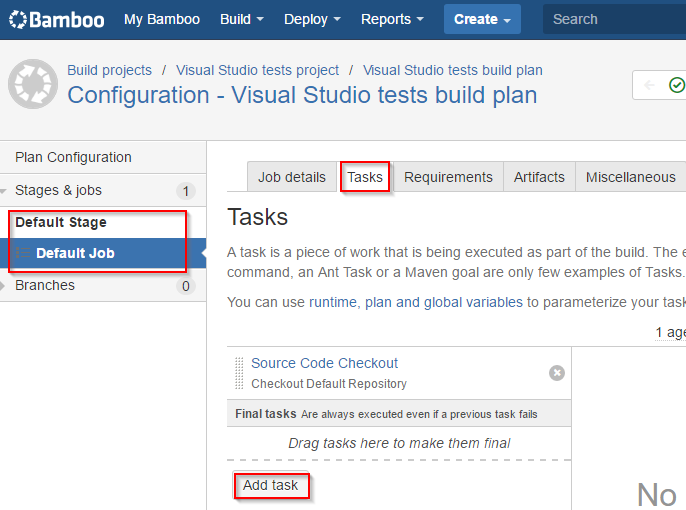
Task: Open the Create dropdown button
Action: pyautogui.click(x=482, y=19)
